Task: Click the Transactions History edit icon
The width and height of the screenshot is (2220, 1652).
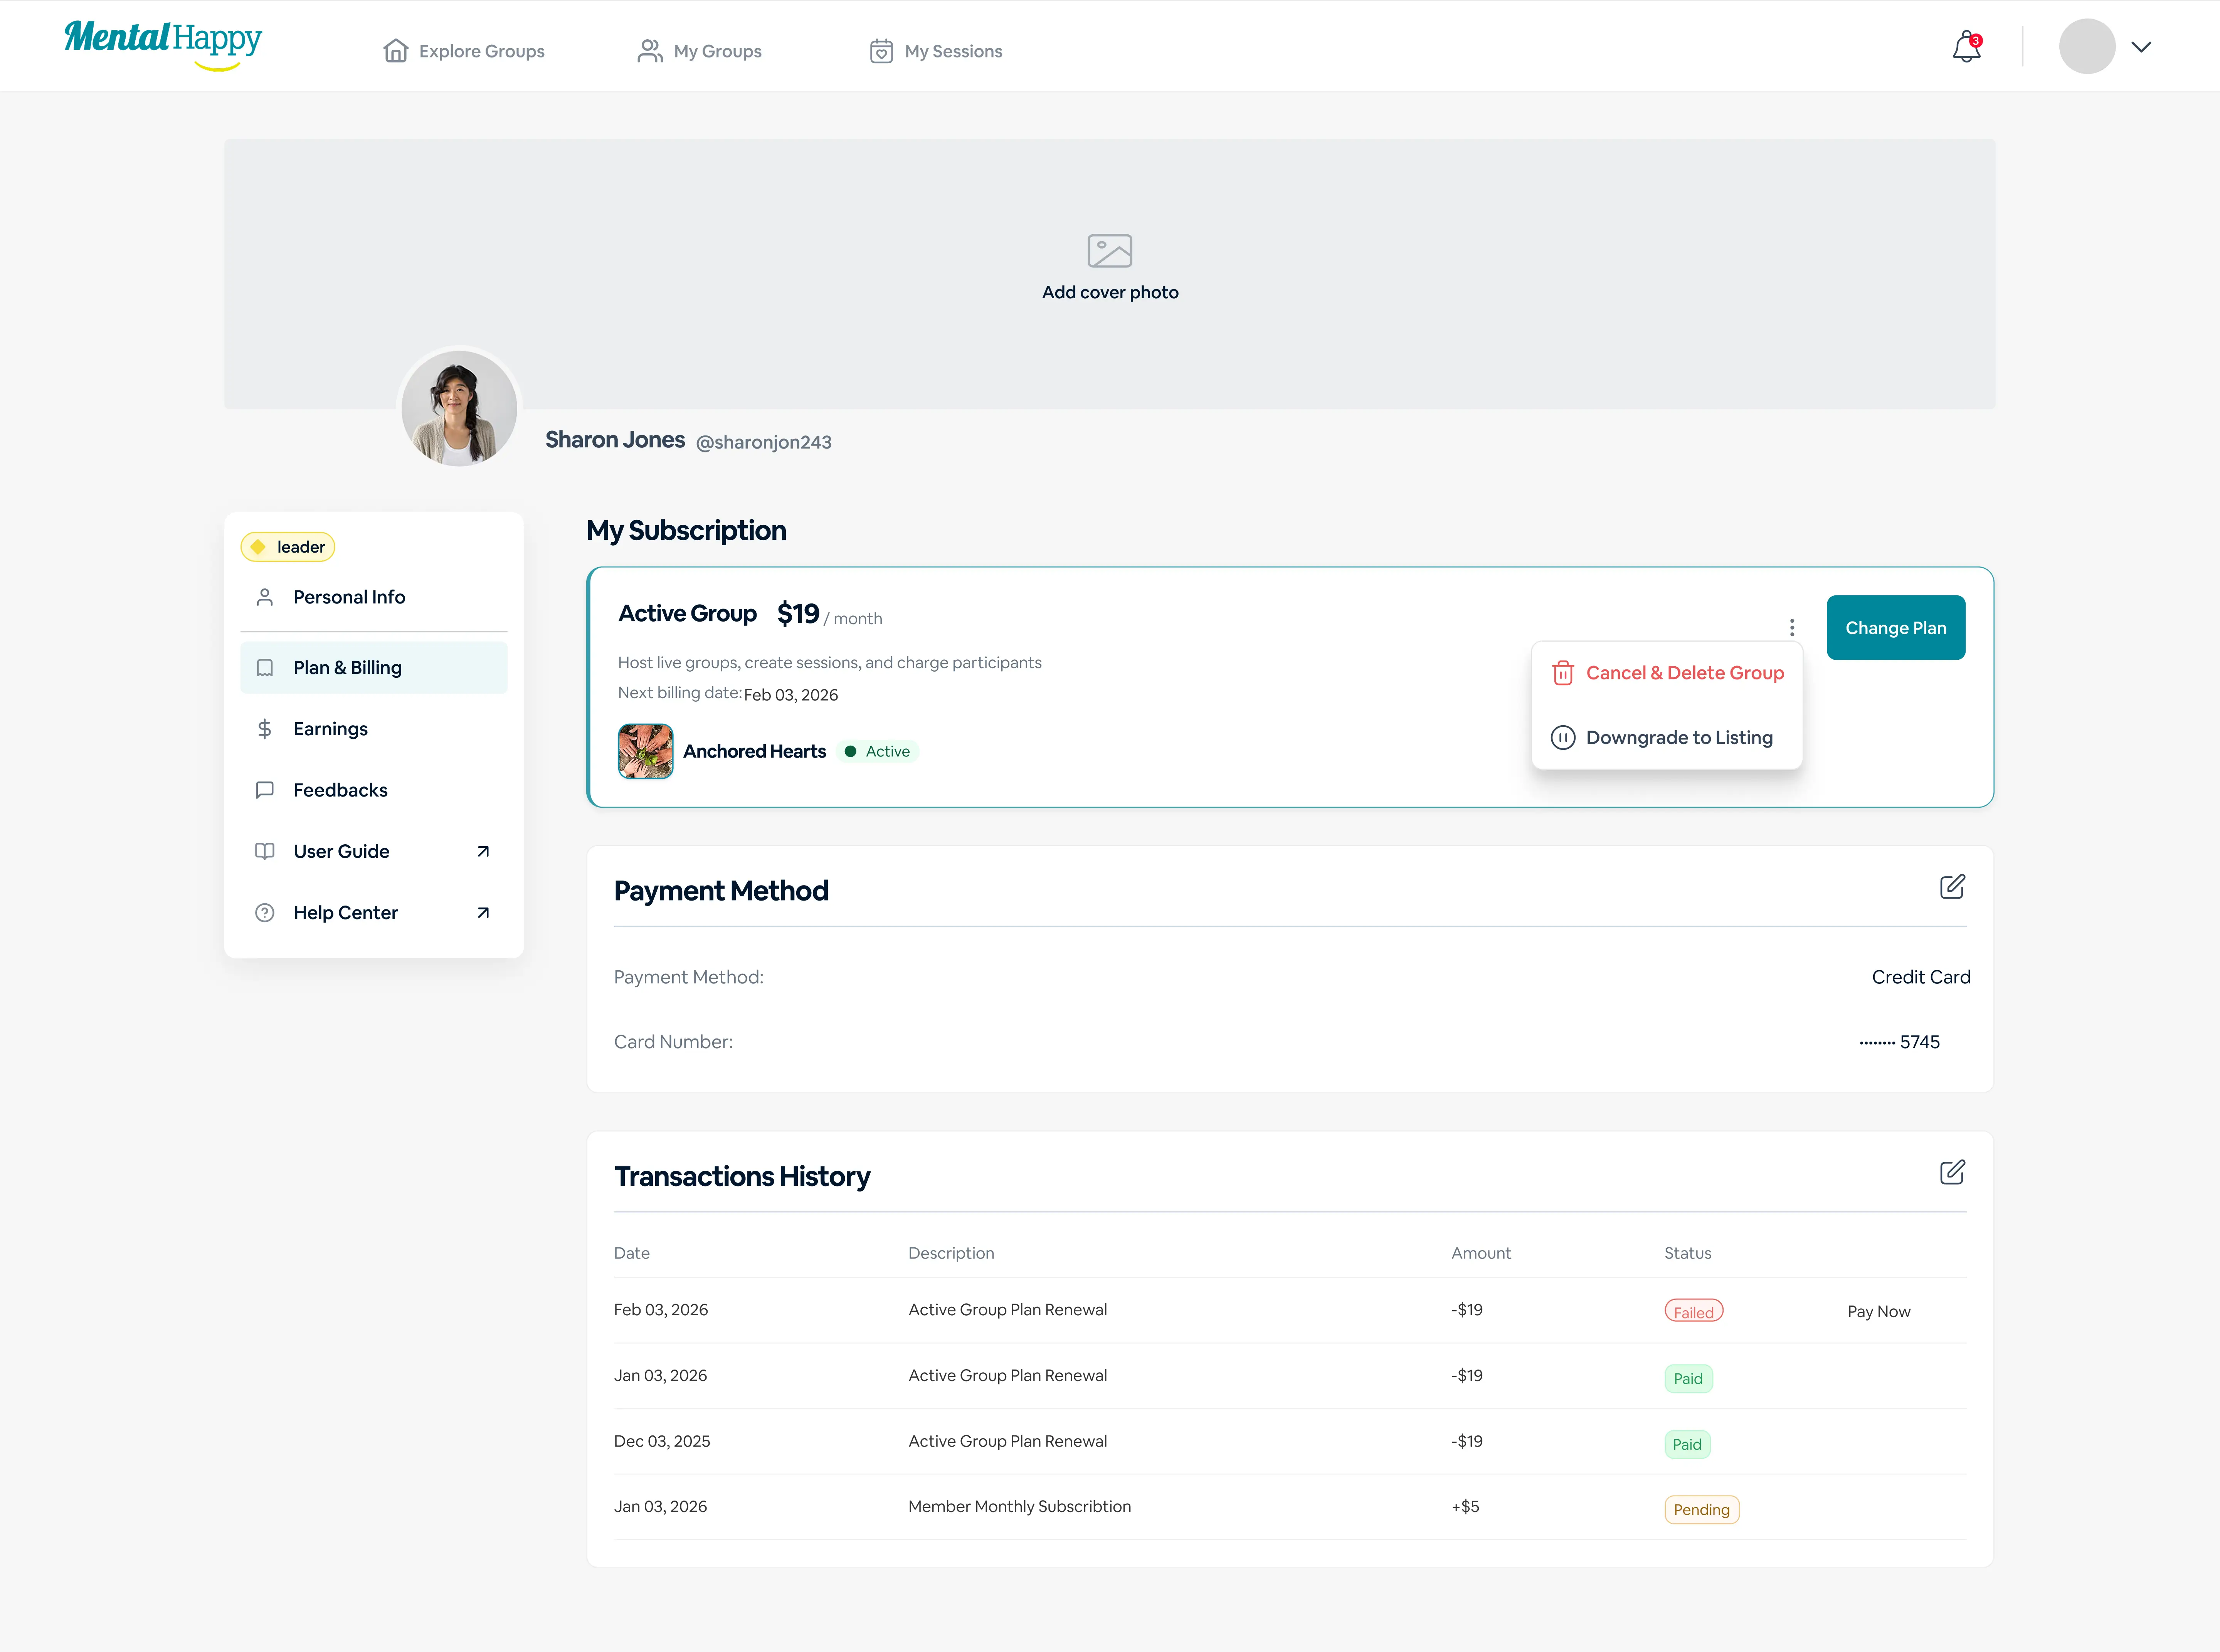Action: coord(1953,1172)
